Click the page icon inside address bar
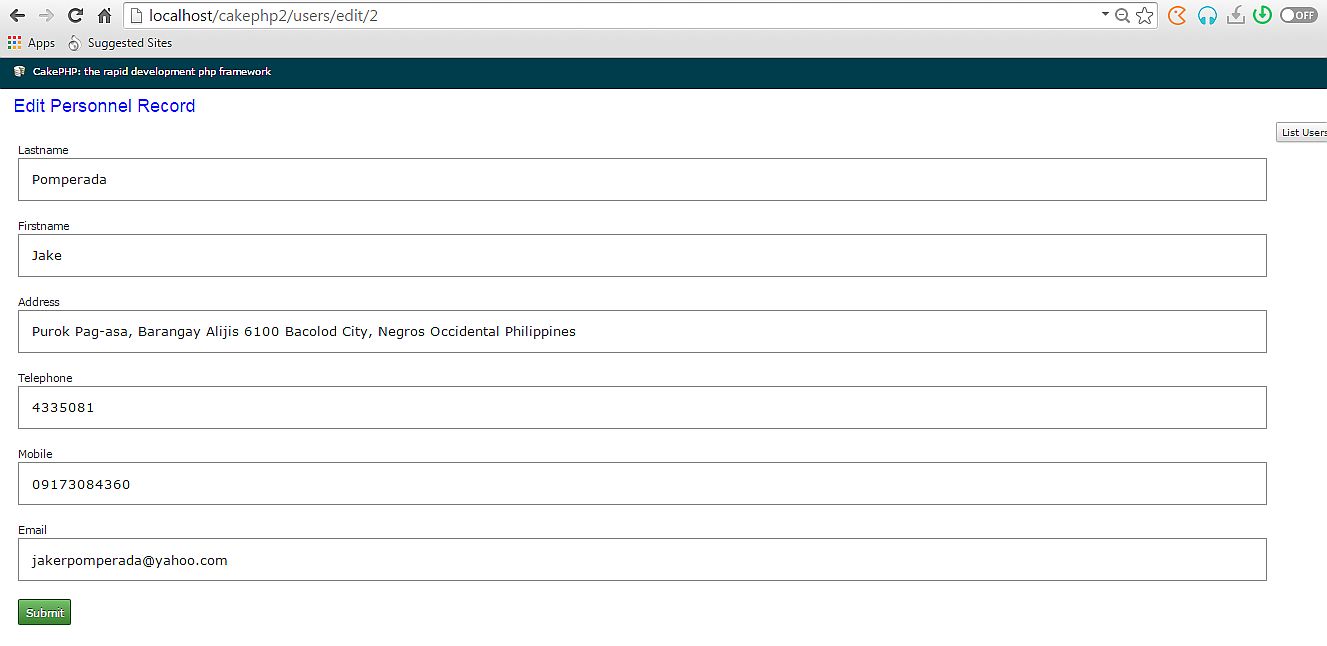Image resolution: width=1327 pixels, height=646 pixels. (137, 15)
